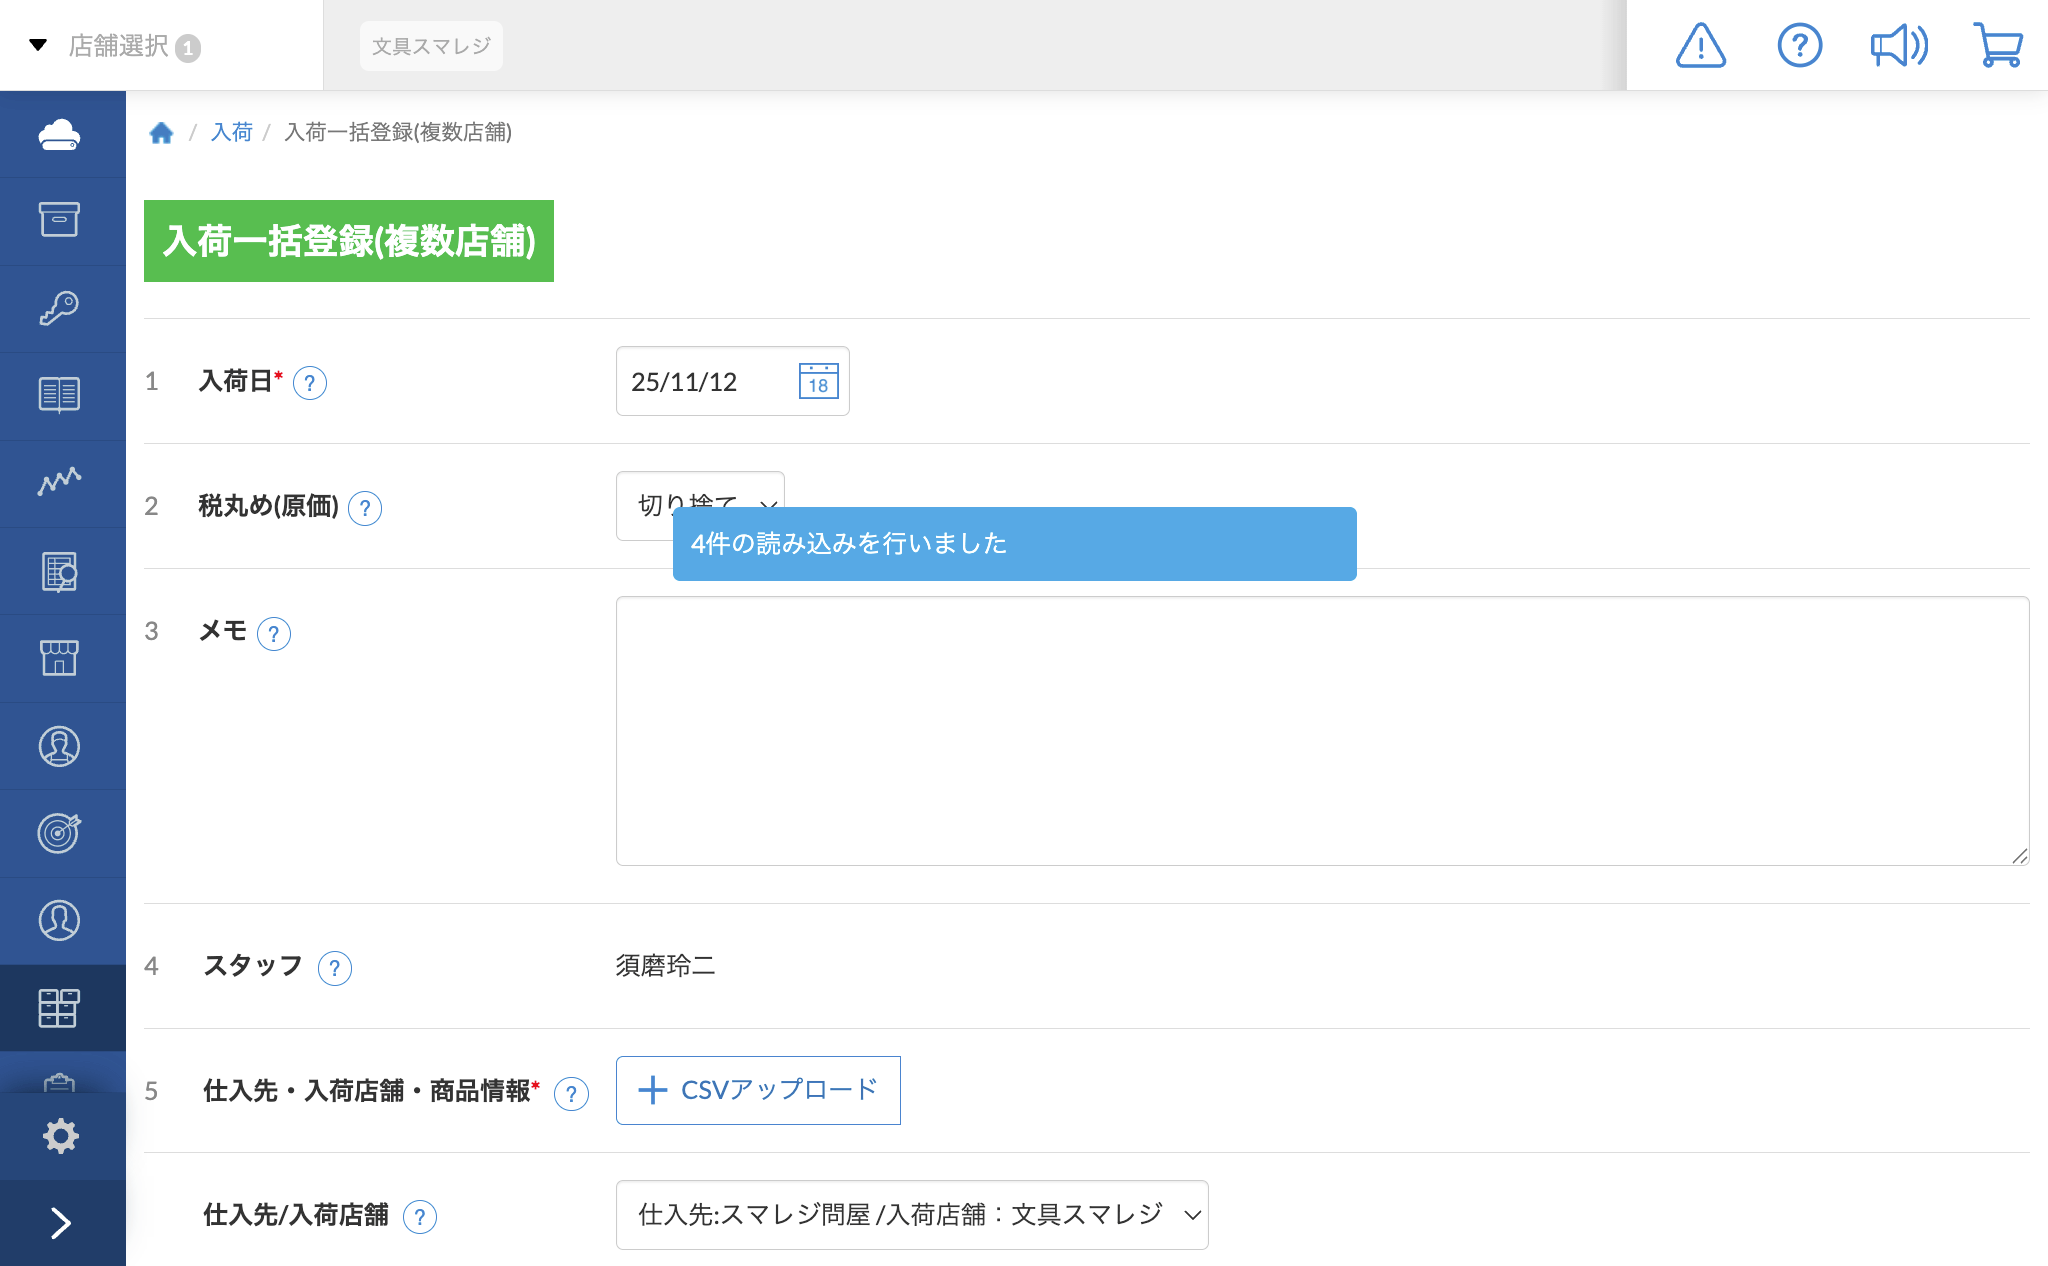Click the warning triangle alert icon
This screenshot has width=2048, height=1266.
click(1700, 46)
